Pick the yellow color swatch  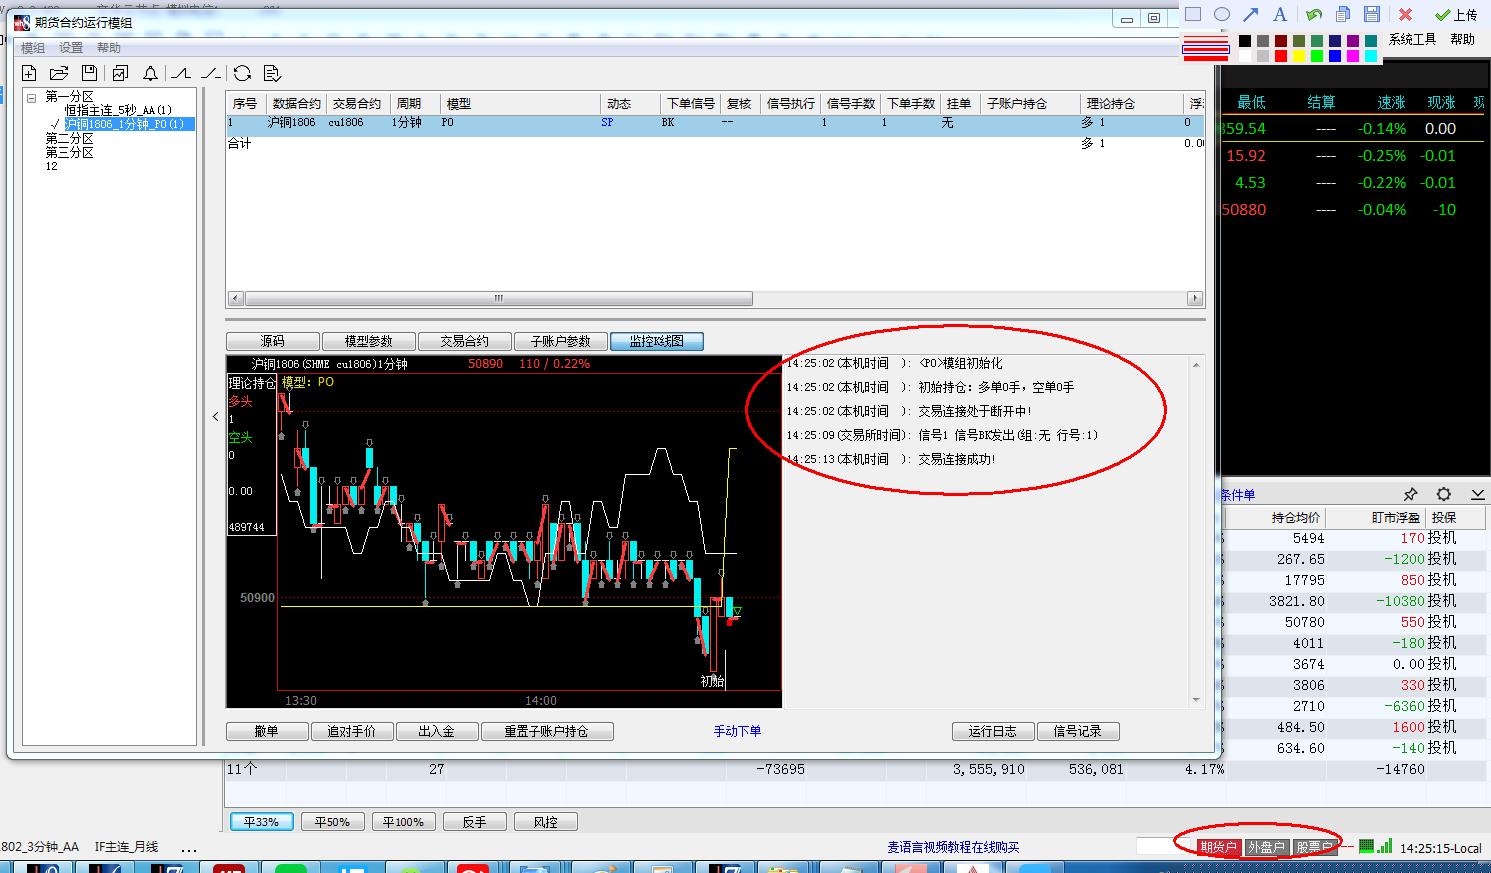point(1298,57)
